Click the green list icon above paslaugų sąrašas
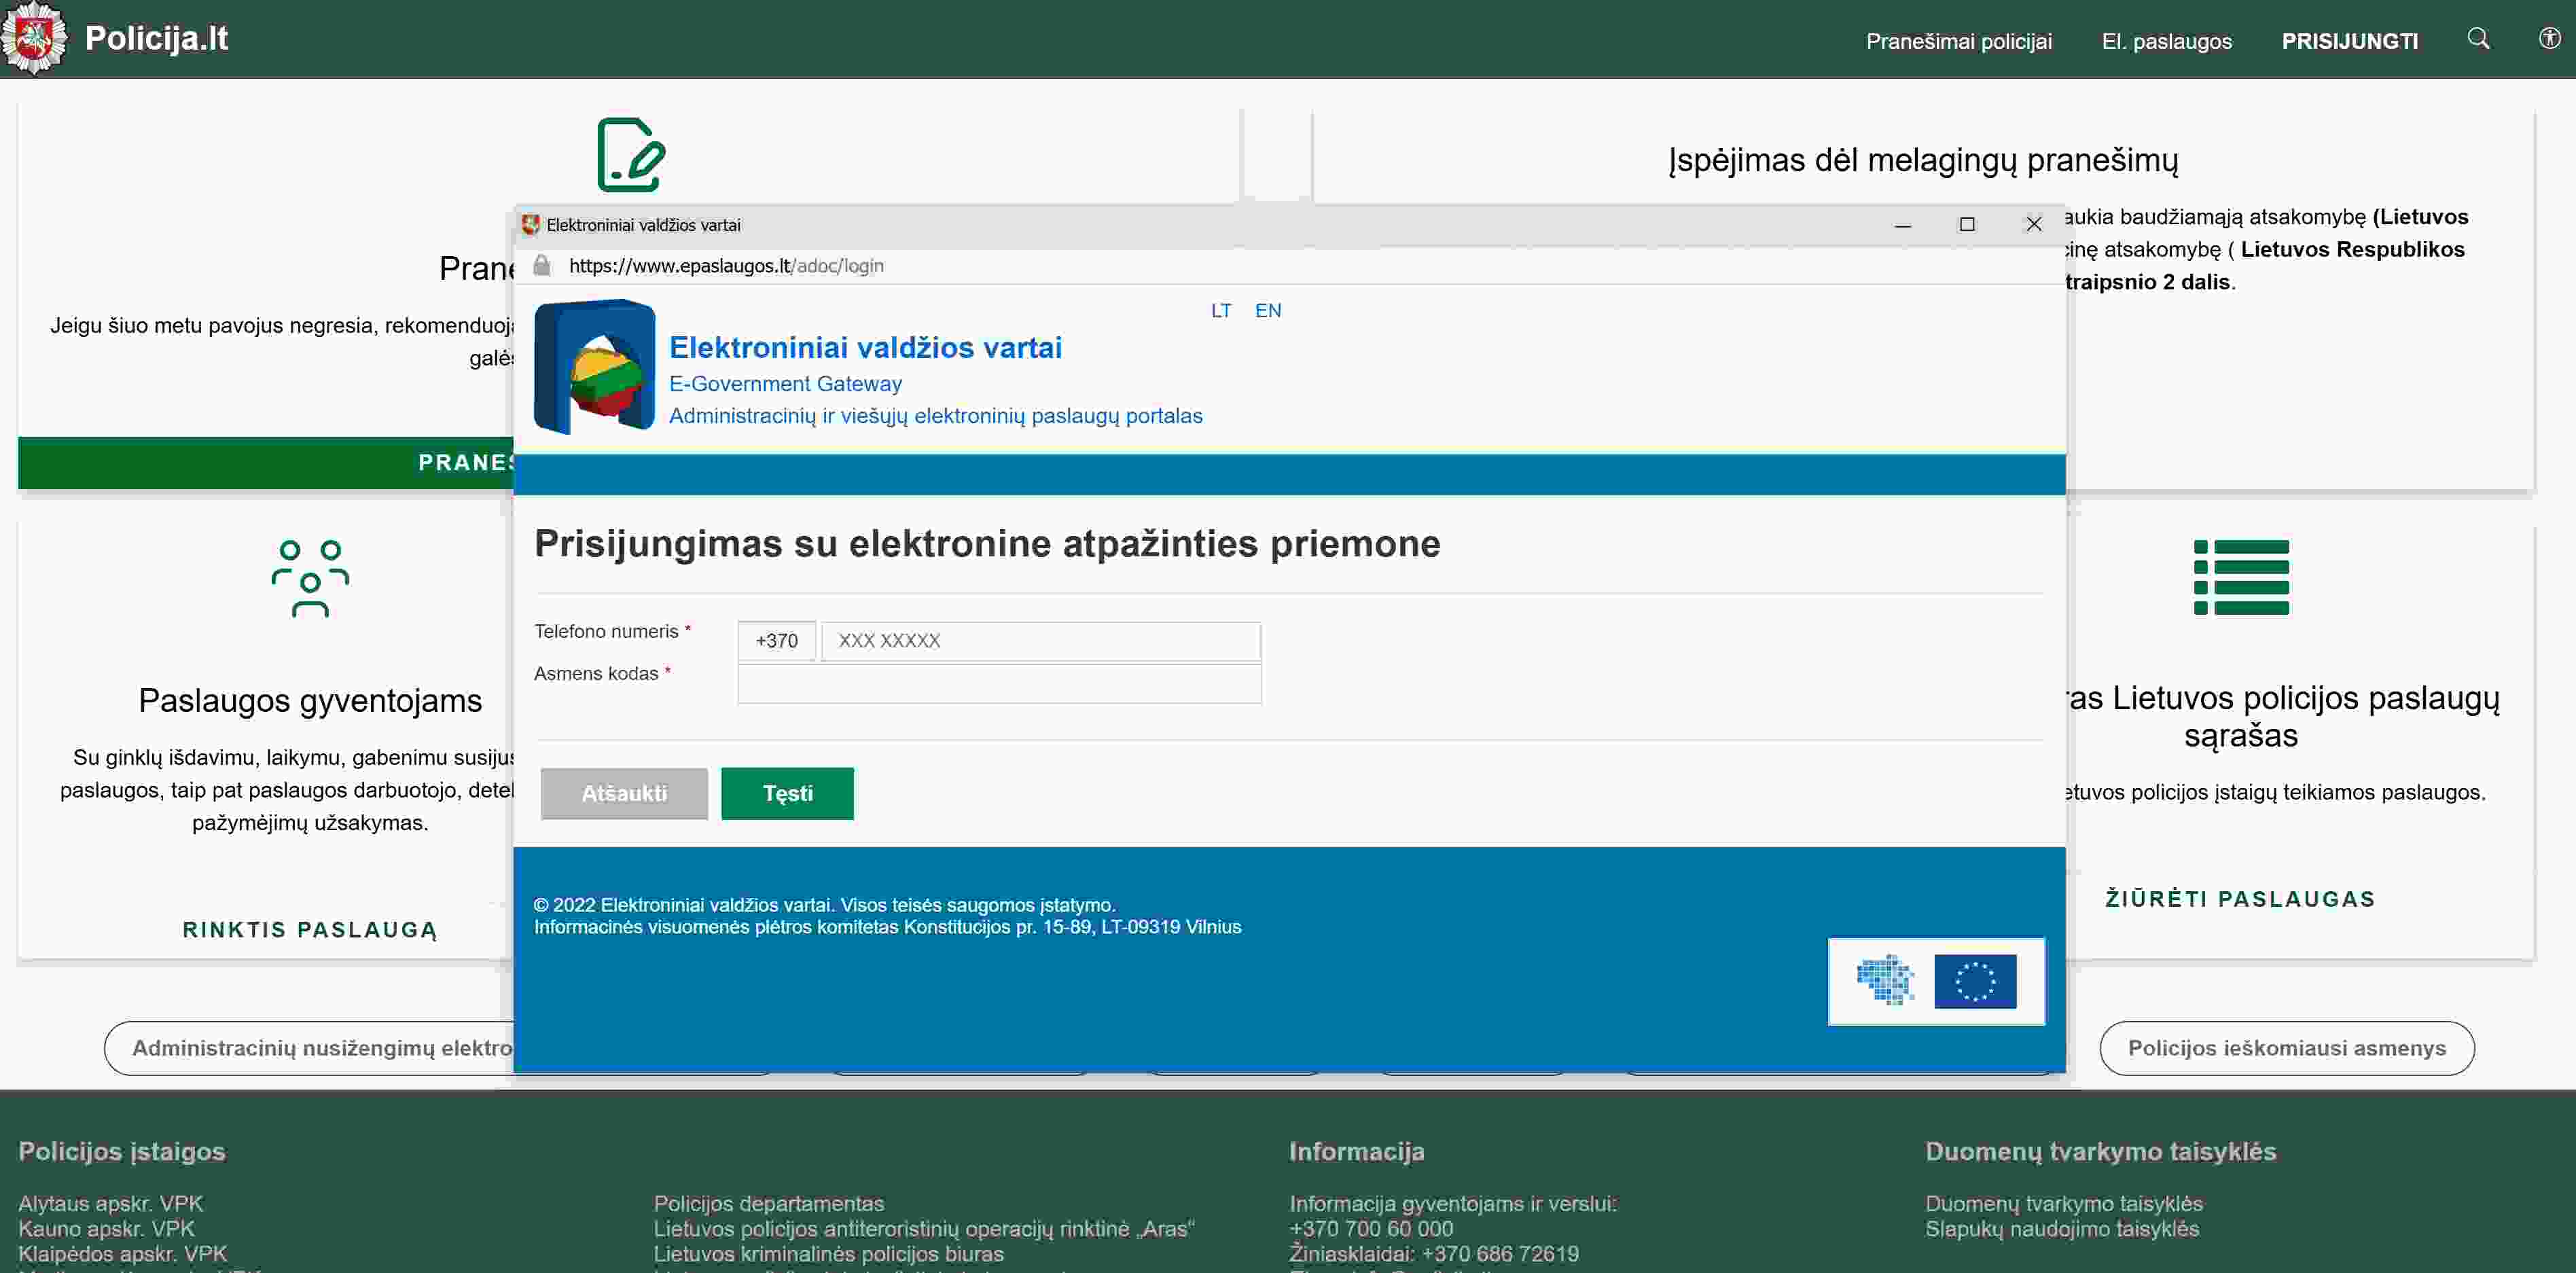This screenshot has height=1273, width=2576. (2241, 577)
